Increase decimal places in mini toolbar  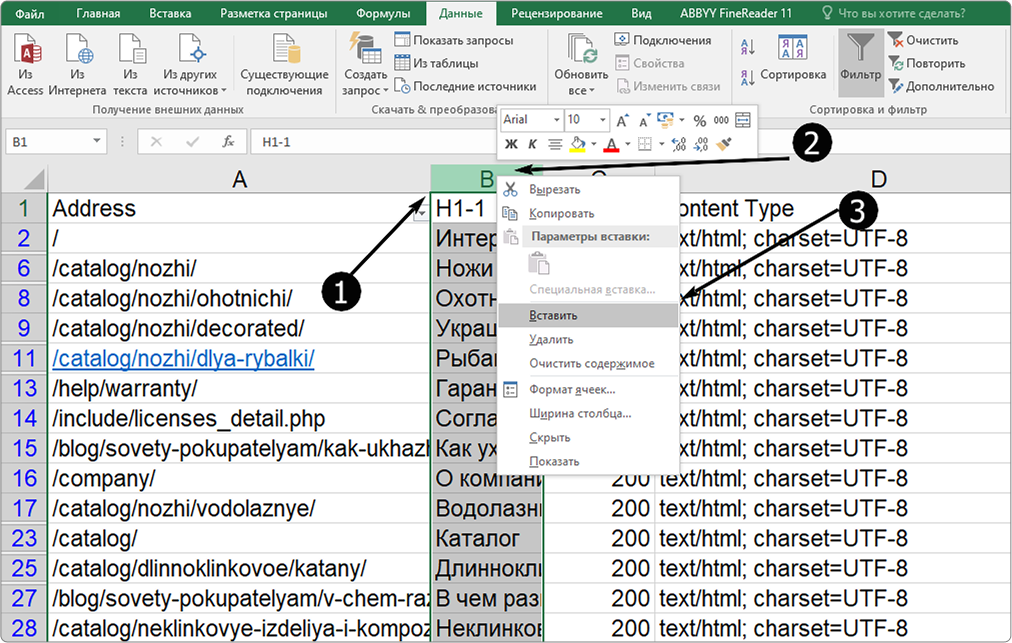(678, 144)
